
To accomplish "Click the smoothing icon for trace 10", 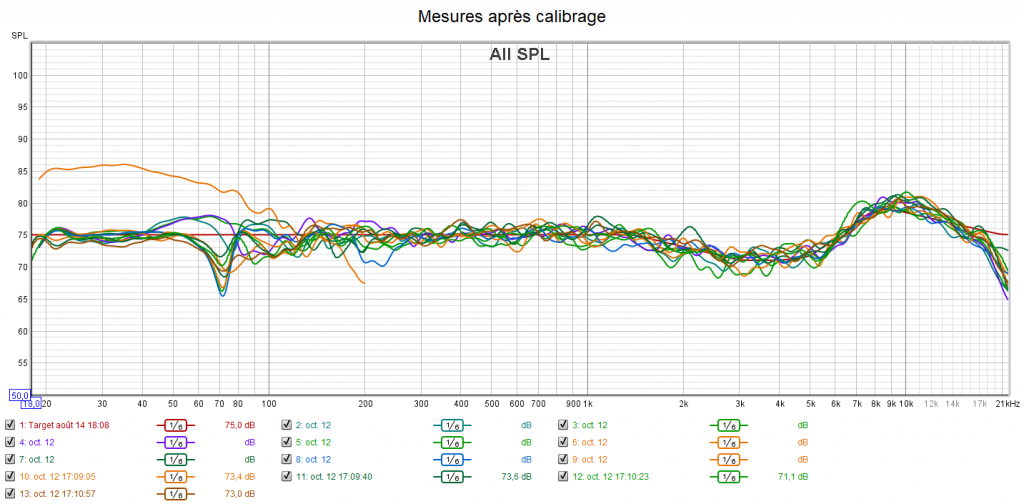I will [x=174, y=477].
